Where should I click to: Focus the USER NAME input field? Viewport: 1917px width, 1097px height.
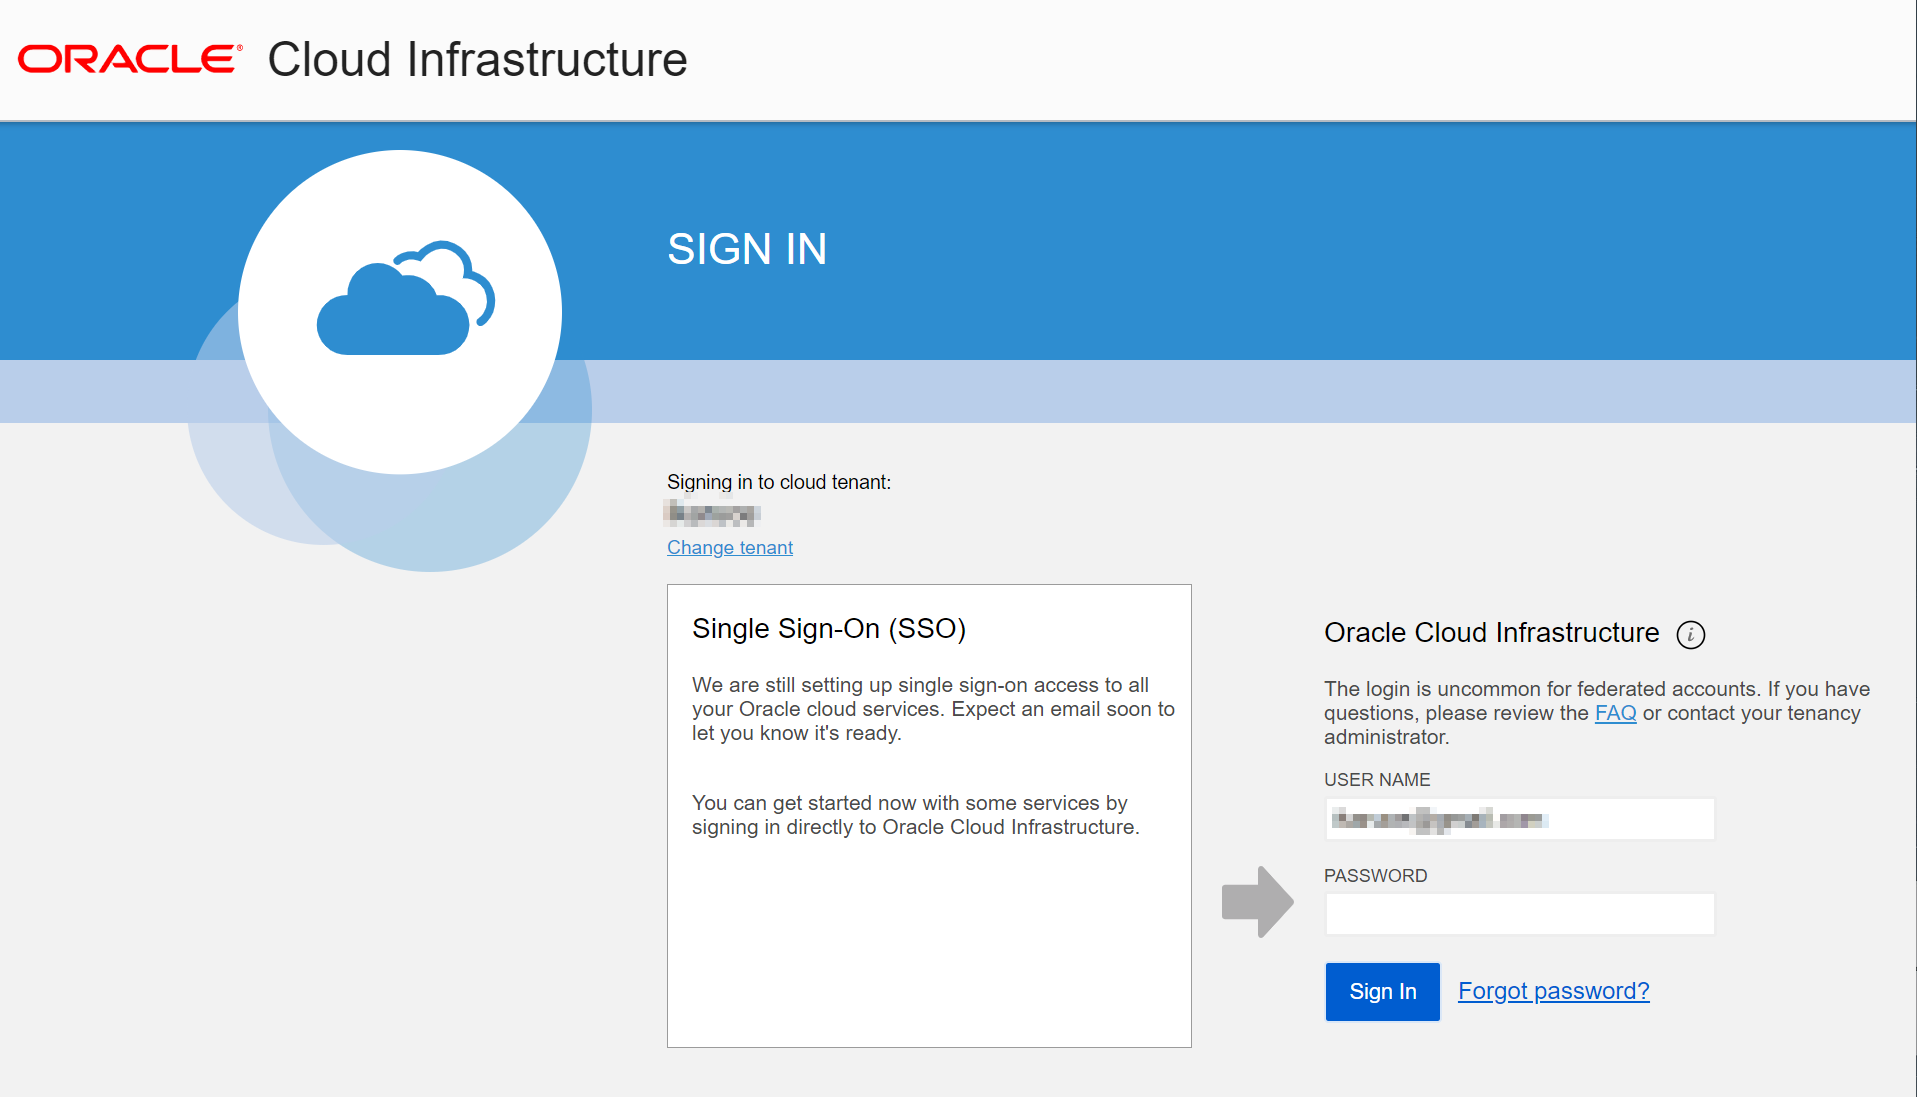(1519, 819)
